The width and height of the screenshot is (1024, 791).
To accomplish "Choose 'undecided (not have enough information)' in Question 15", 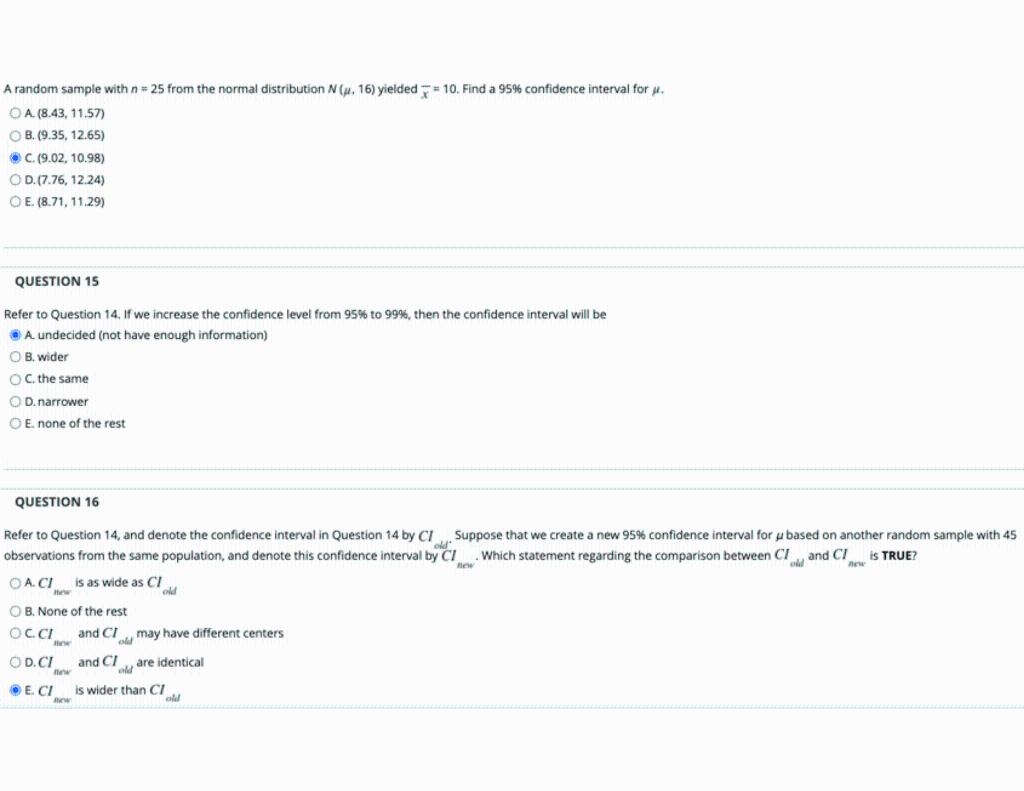I will pos(16,334).
